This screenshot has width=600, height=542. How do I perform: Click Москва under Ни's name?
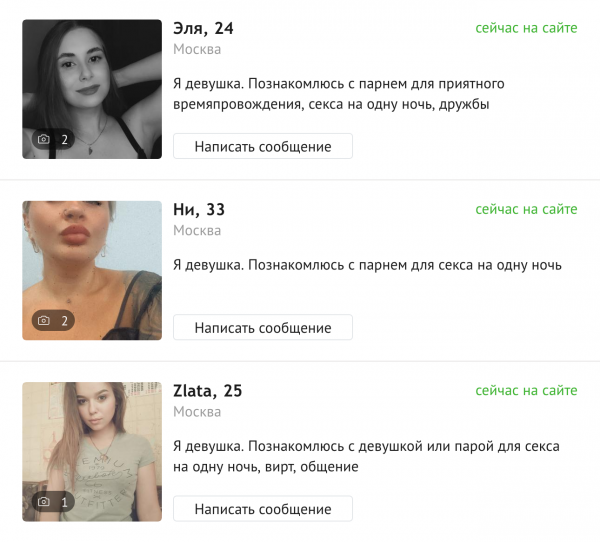click(197, 230)
